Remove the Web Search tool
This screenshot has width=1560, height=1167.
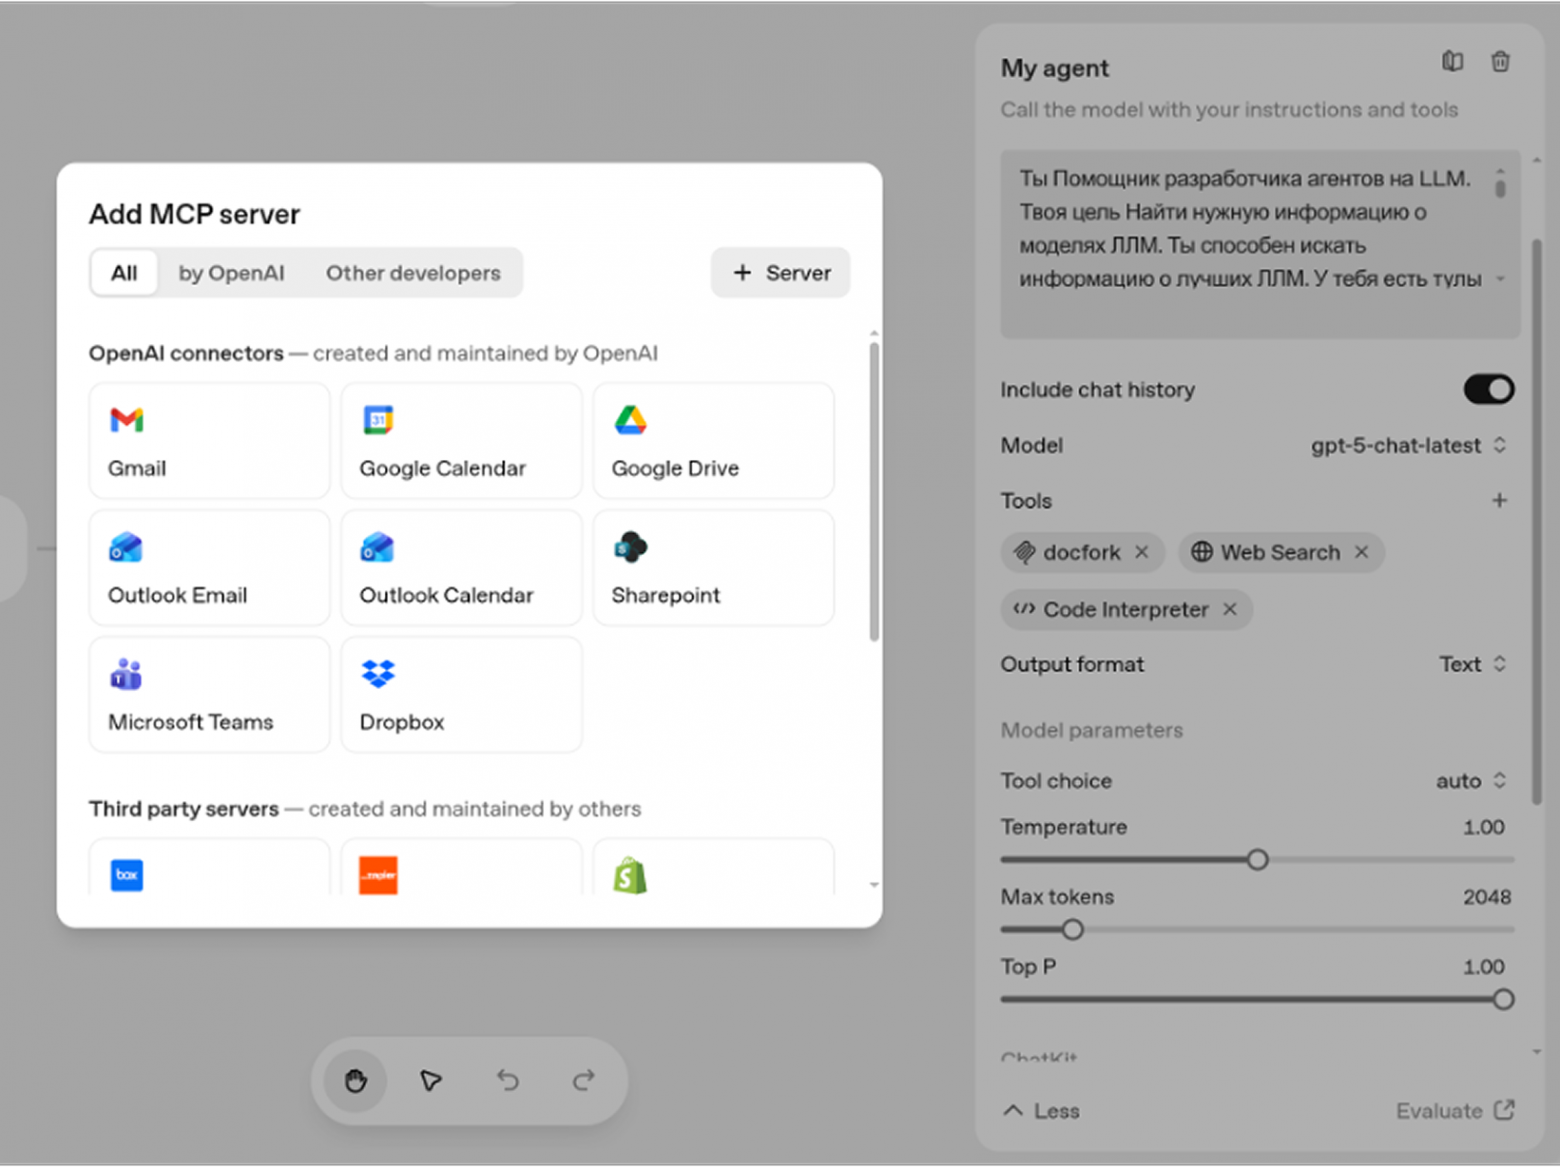(1361, 552)
